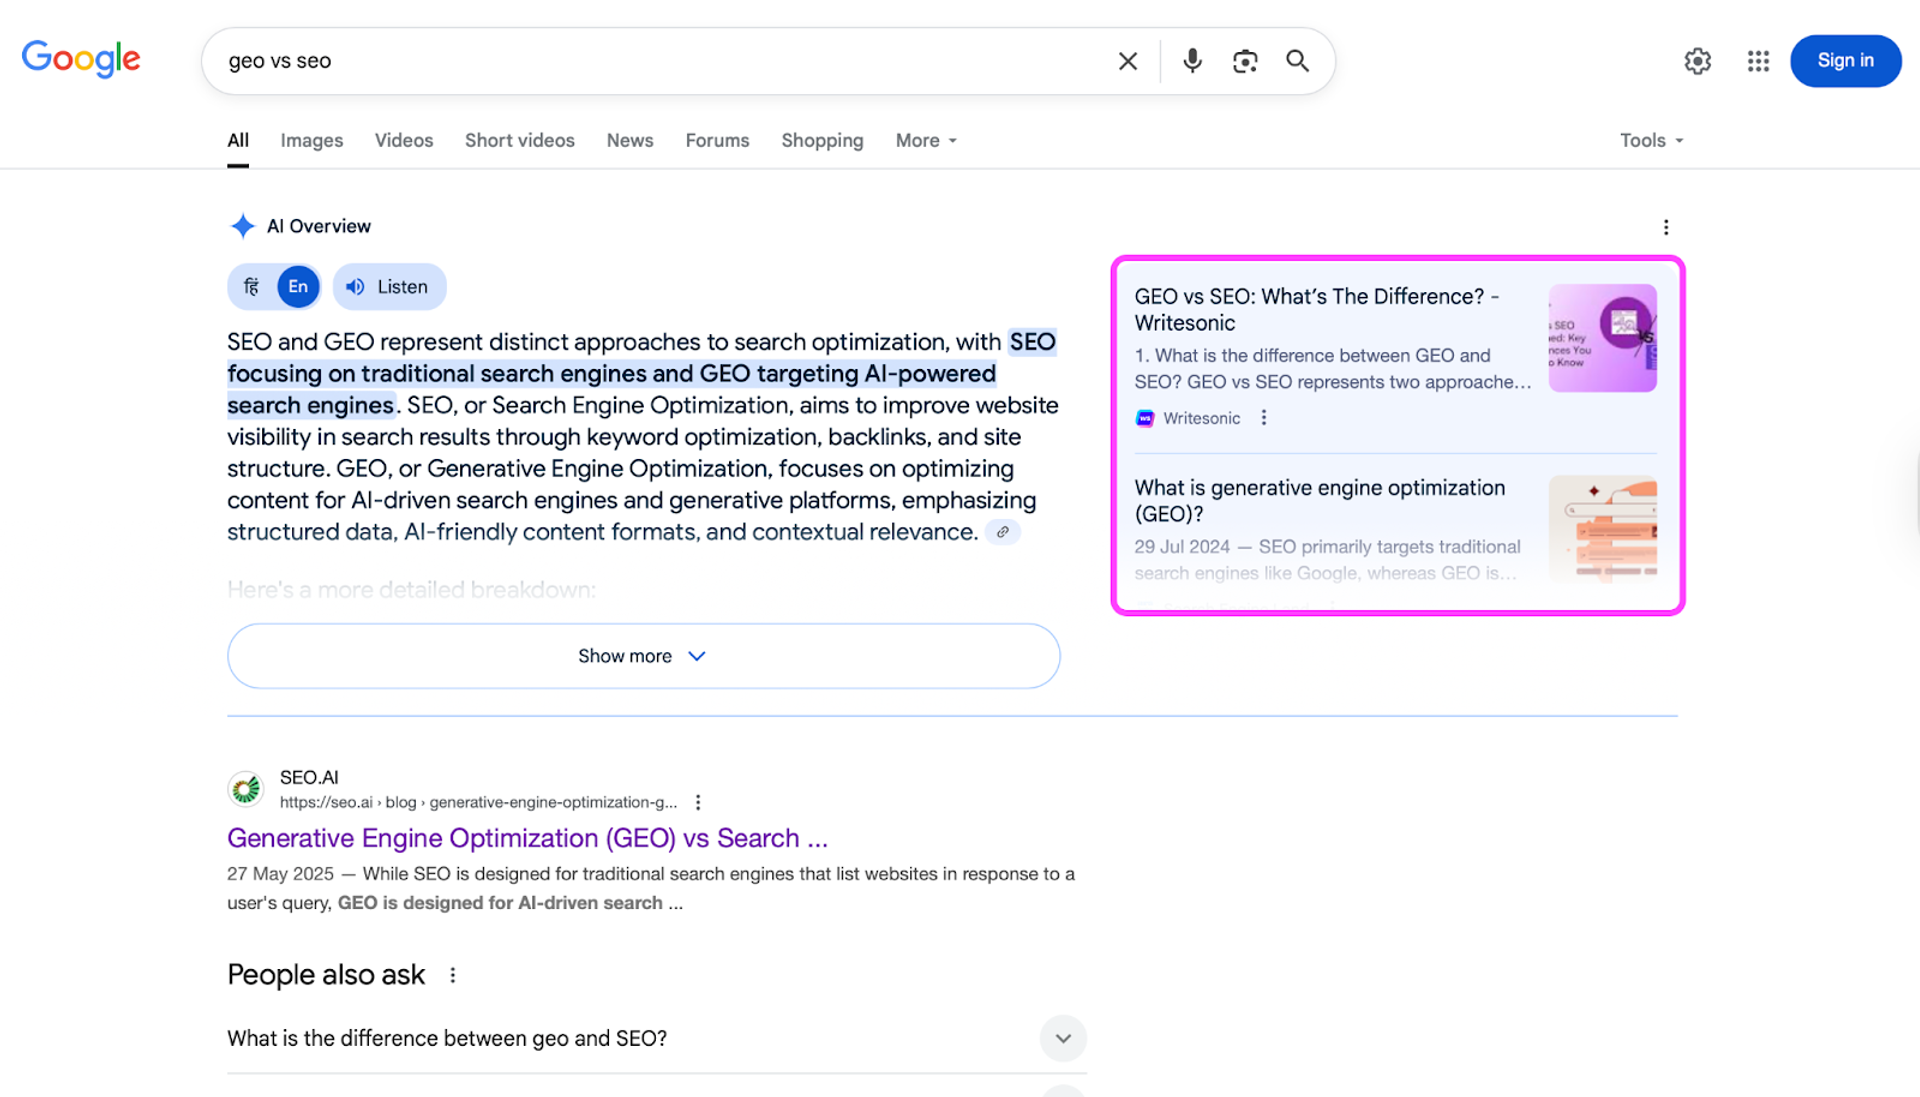This screenshot has height=1097, width=1920.
Task: Expand AI Overview with Show more
Action: coord(643,656)
